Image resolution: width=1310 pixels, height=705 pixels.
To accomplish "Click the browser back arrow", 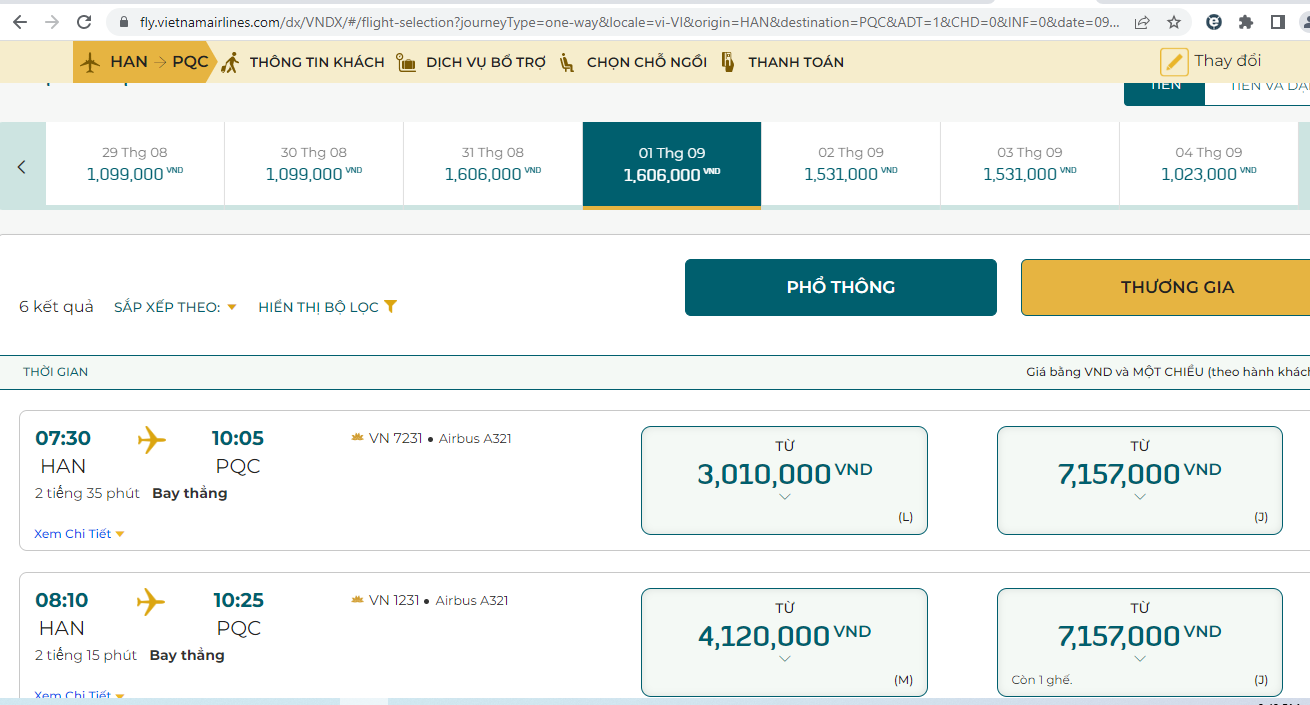I will click(20, 22).
